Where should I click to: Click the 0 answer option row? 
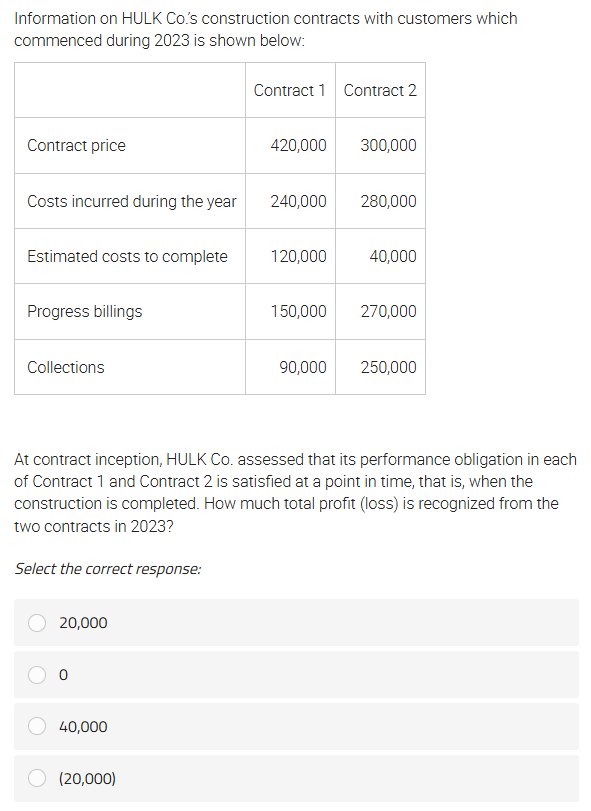tap(296, 675)
